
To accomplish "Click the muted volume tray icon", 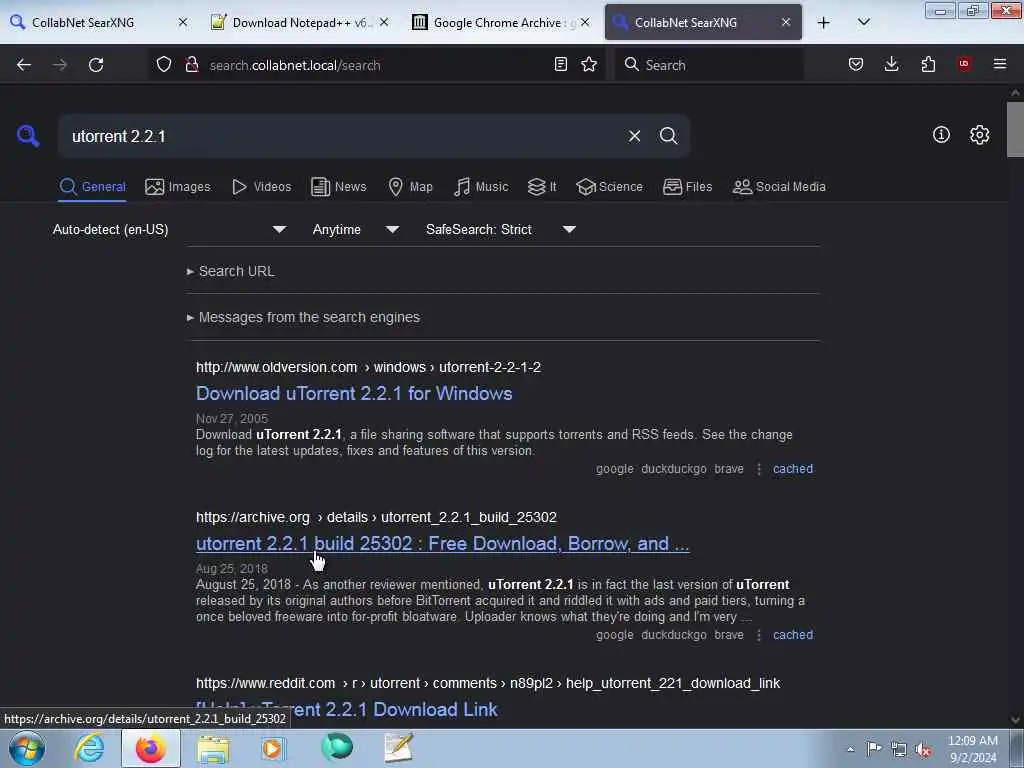I will click(923, 749).
